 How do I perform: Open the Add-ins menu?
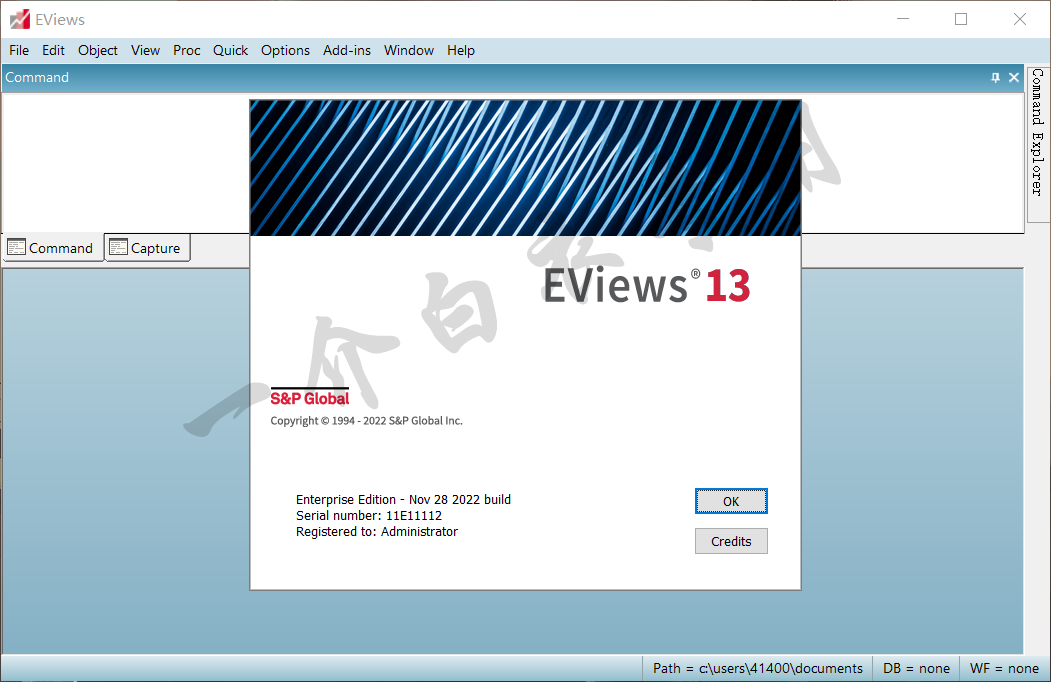tap(347, 50)
